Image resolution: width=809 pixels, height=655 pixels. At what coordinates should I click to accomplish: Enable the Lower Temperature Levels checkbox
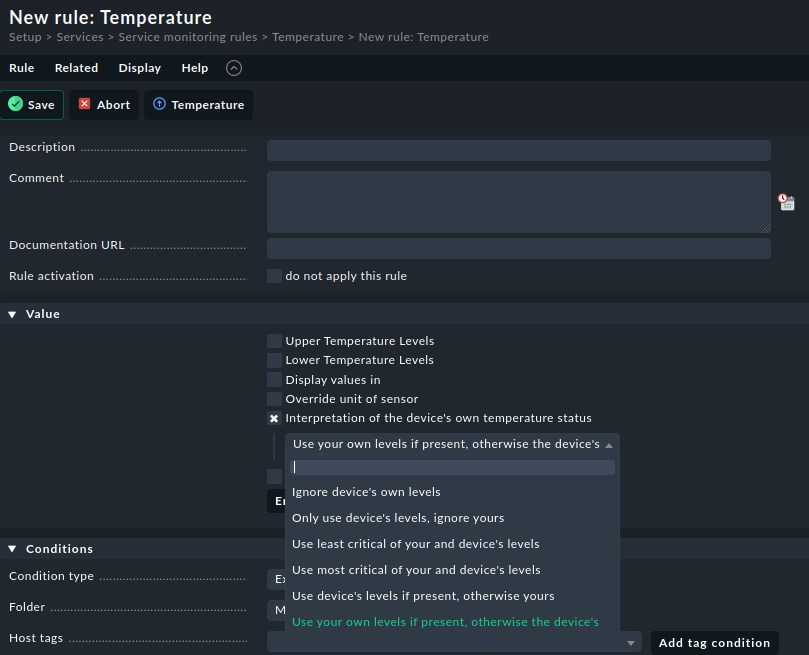pos(274,360)
